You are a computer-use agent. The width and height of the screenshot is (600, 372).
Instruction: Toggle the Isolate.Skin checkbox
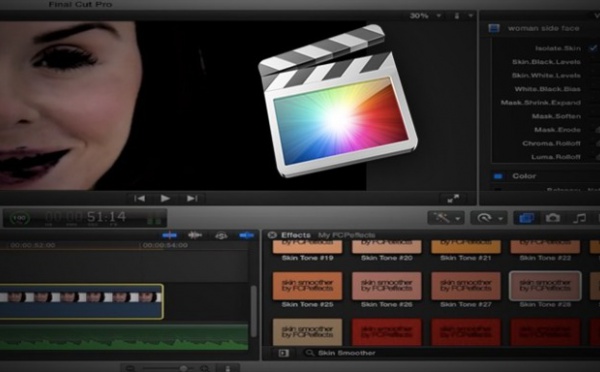593,48
